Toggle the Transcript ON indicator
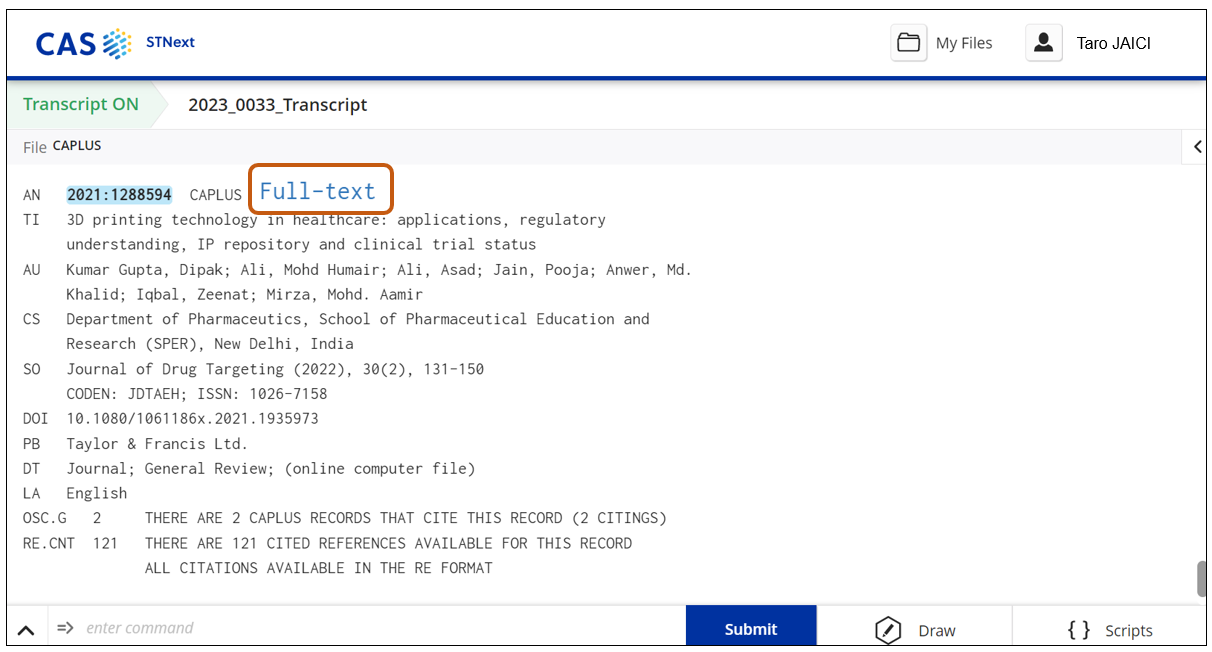 [81, 105]
